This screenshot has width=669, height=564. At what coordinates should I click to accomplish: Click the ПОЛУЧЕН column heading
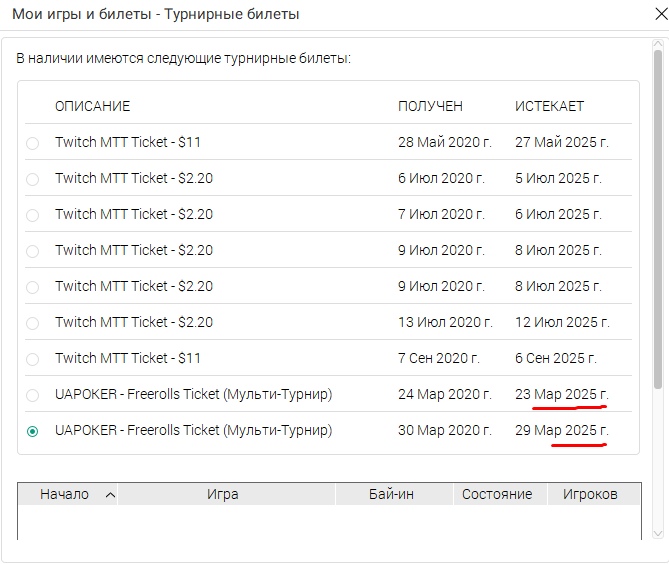tap(430, 106)
